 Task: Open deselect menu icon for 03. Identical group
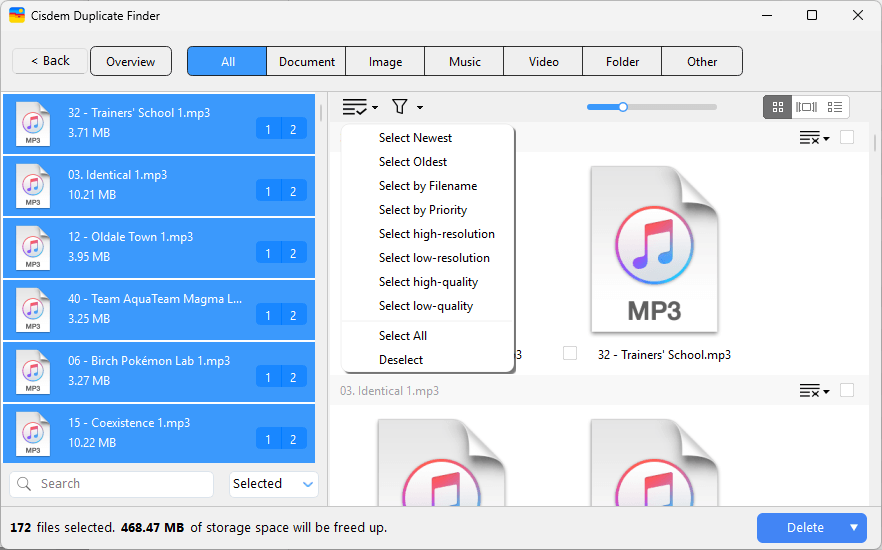[x=809, y=391]
